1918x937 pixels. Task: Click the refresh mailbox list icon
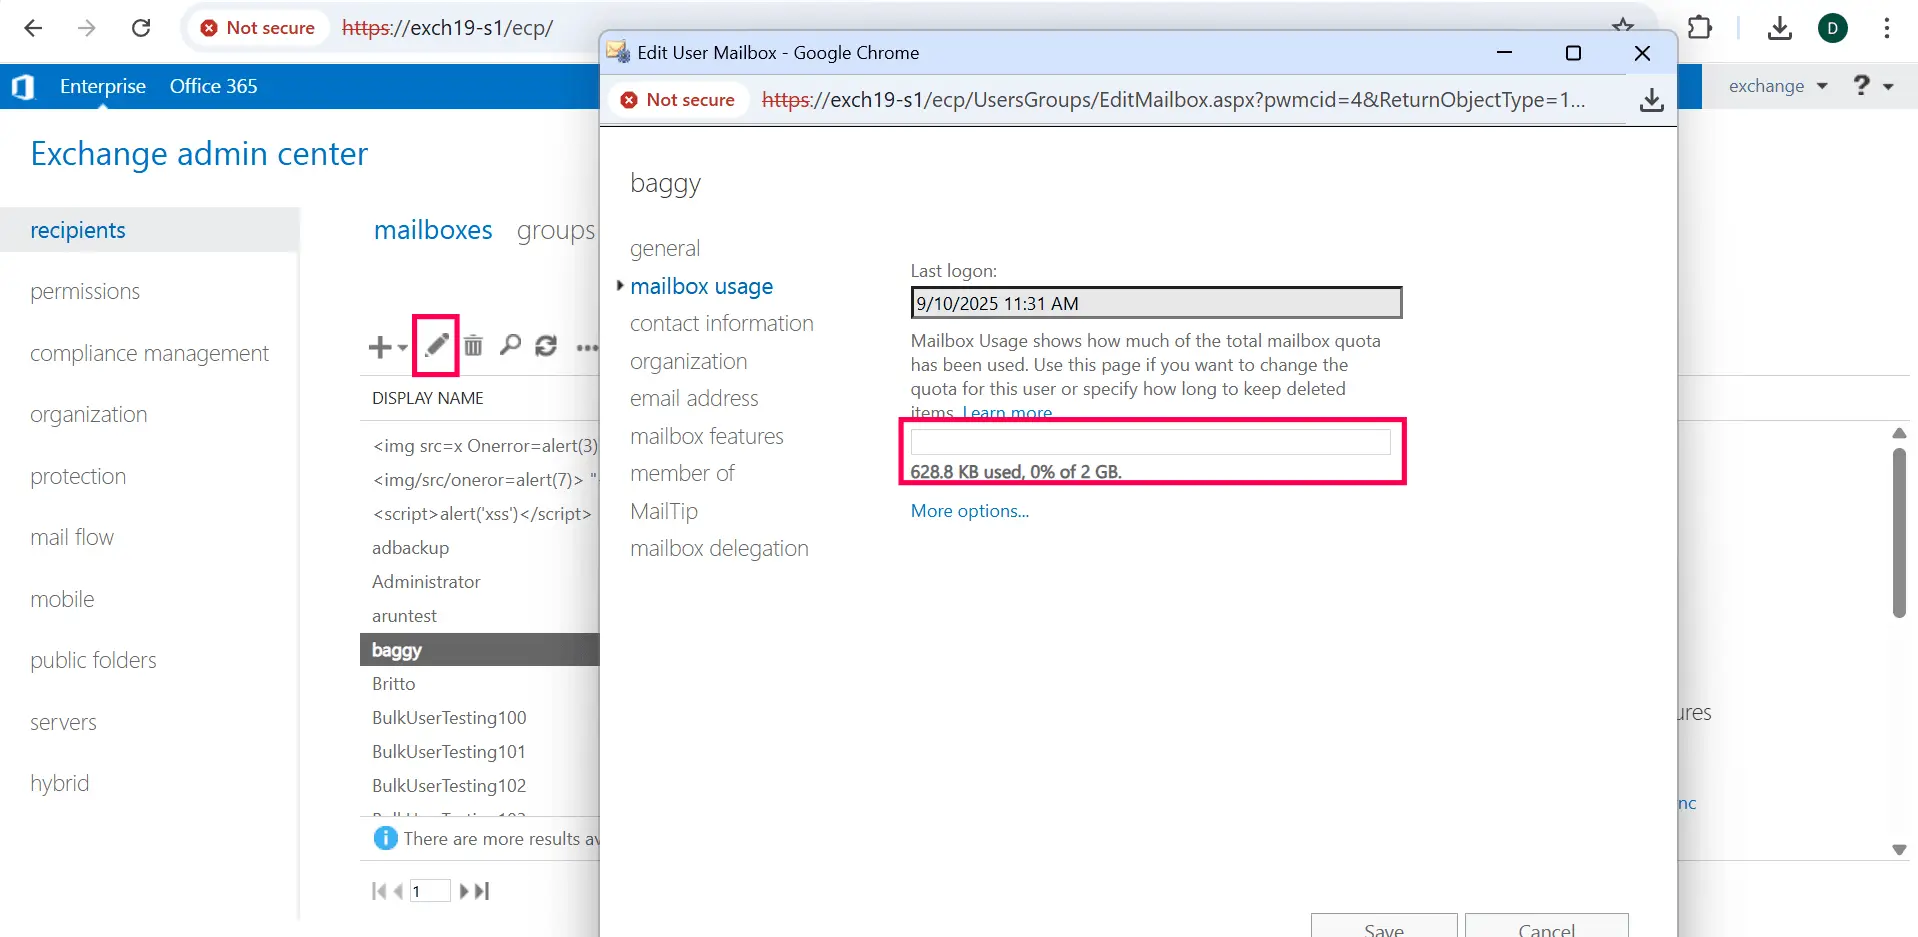pos(546,346)
